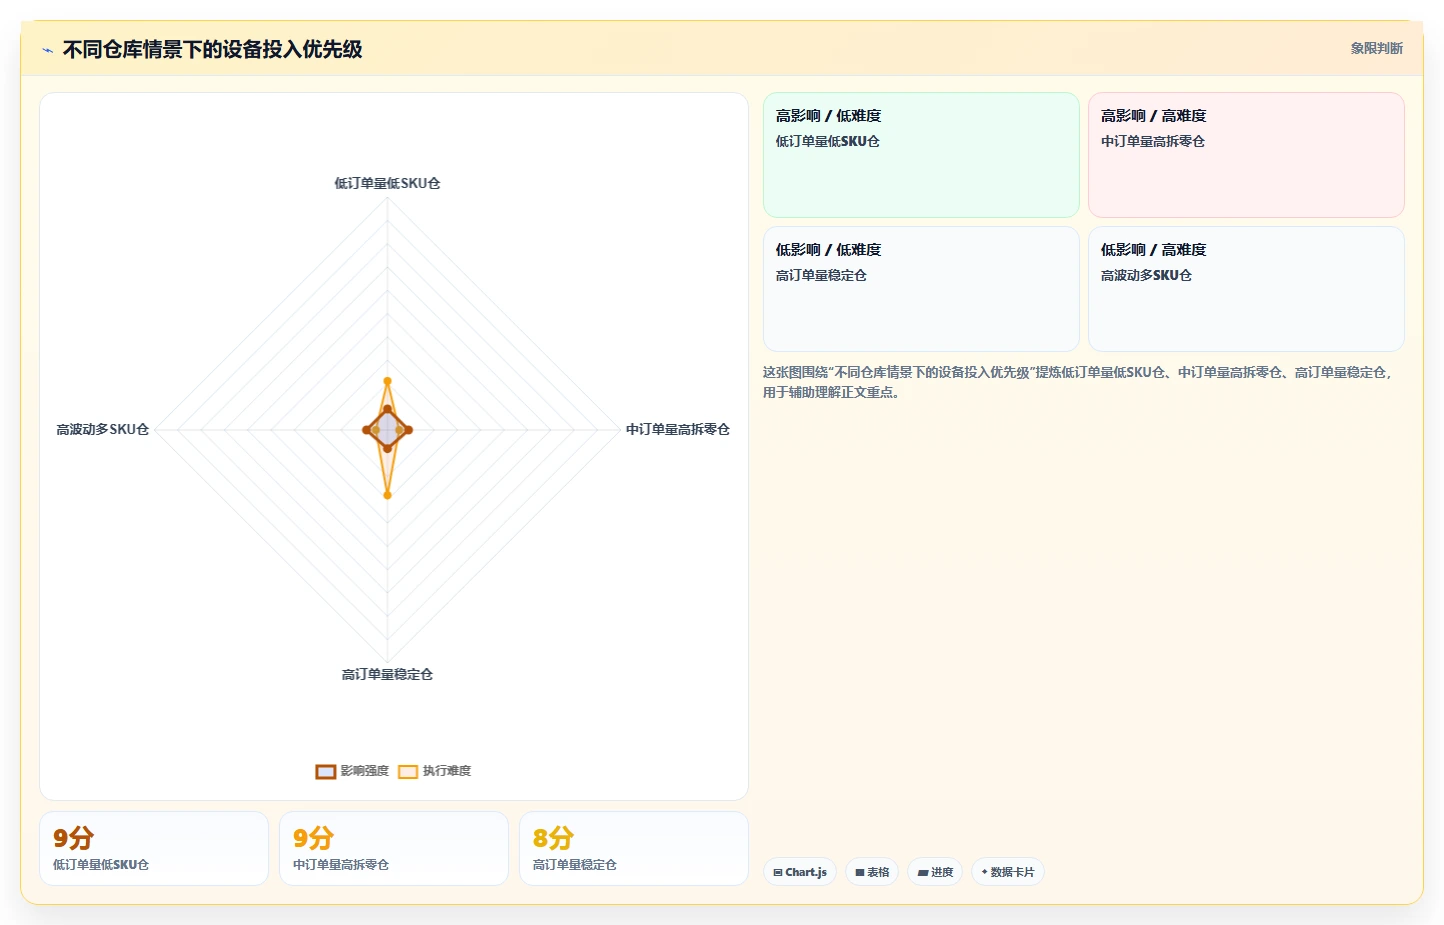The image size is (1444, 925).
Task: Click the chart title 不同仓库情景下的设备投入优先级
Action: click(212, 49)
